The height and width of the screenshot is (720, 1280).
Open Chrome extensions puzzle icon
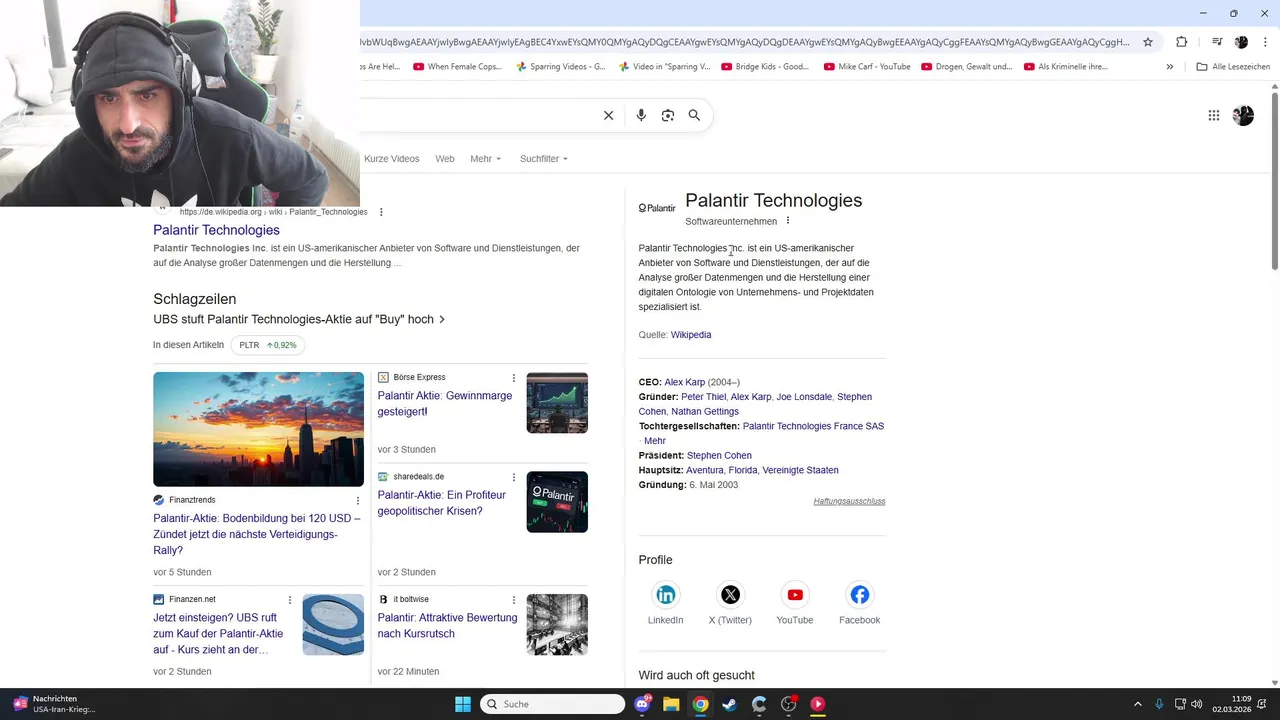coord(1182,42)
